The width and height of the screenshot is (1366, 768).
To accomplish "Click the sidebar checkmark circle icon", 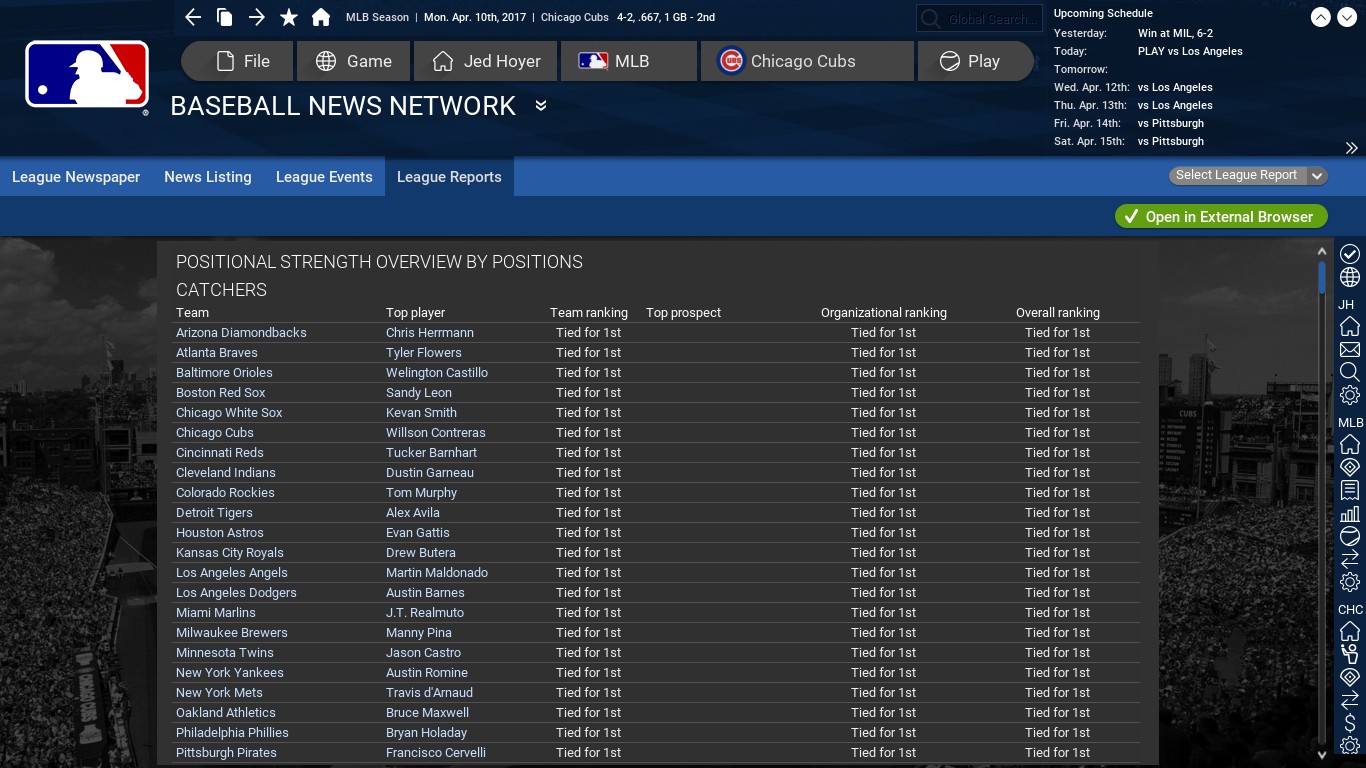I will pyautogui.click(x=1350, y=254).
